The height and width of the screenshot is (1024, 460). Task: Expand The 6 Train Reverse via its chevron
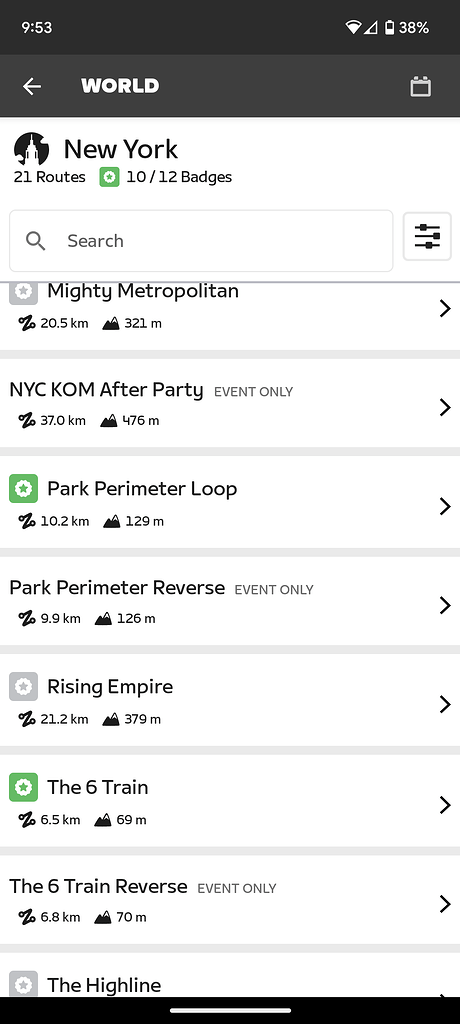pyautogui.click(x=445, y=904)
